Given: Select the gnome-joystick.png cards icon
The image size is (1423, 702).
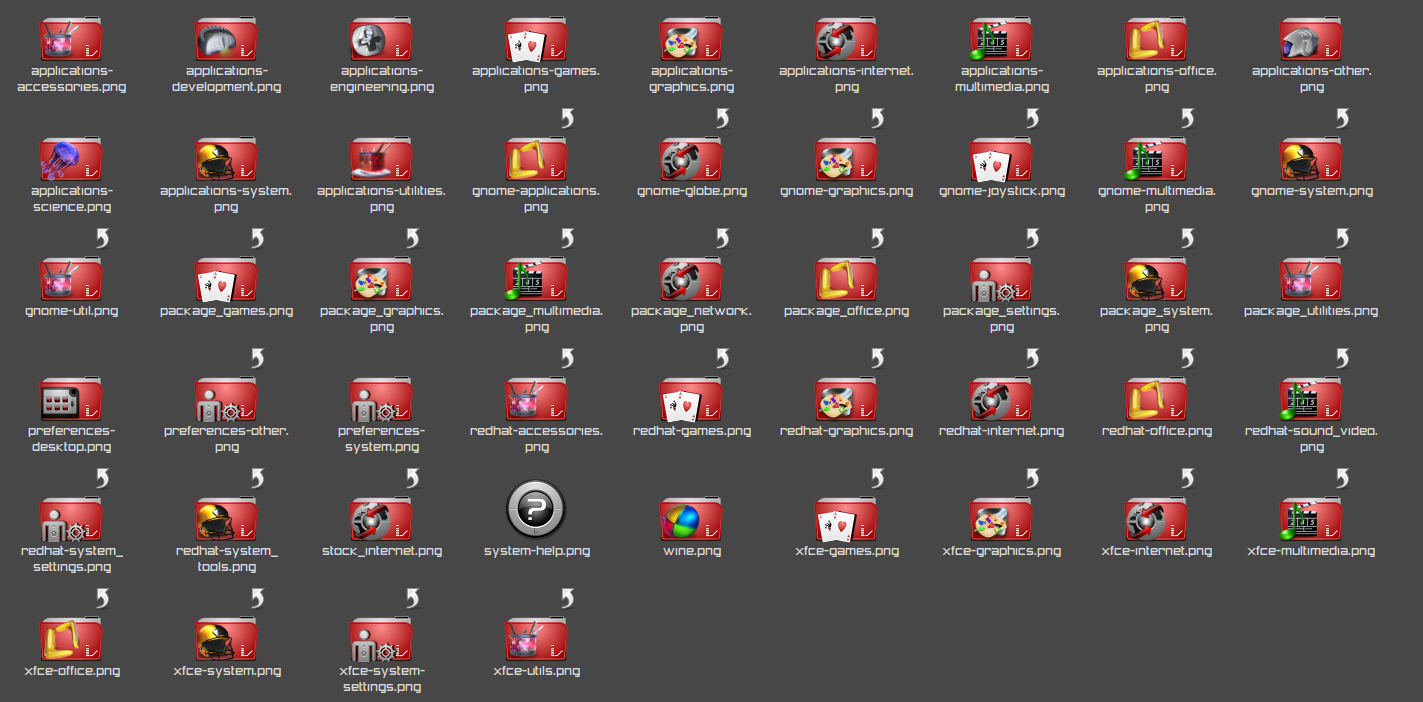Looking at the screenshot, I should point(1001,160).
